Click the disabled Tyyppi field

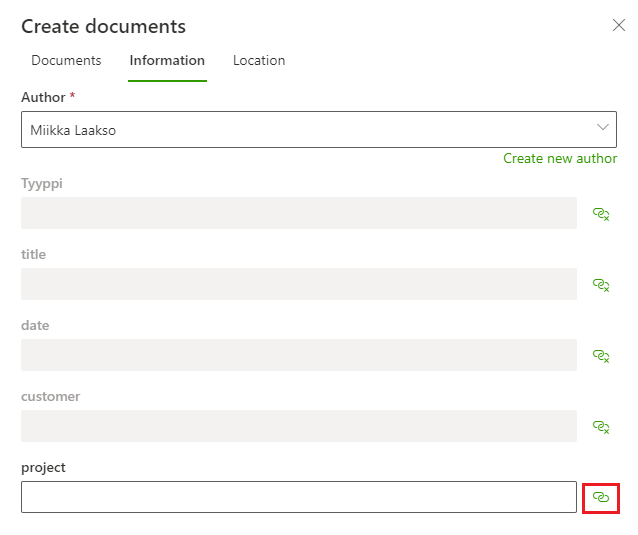click(298, 213)
